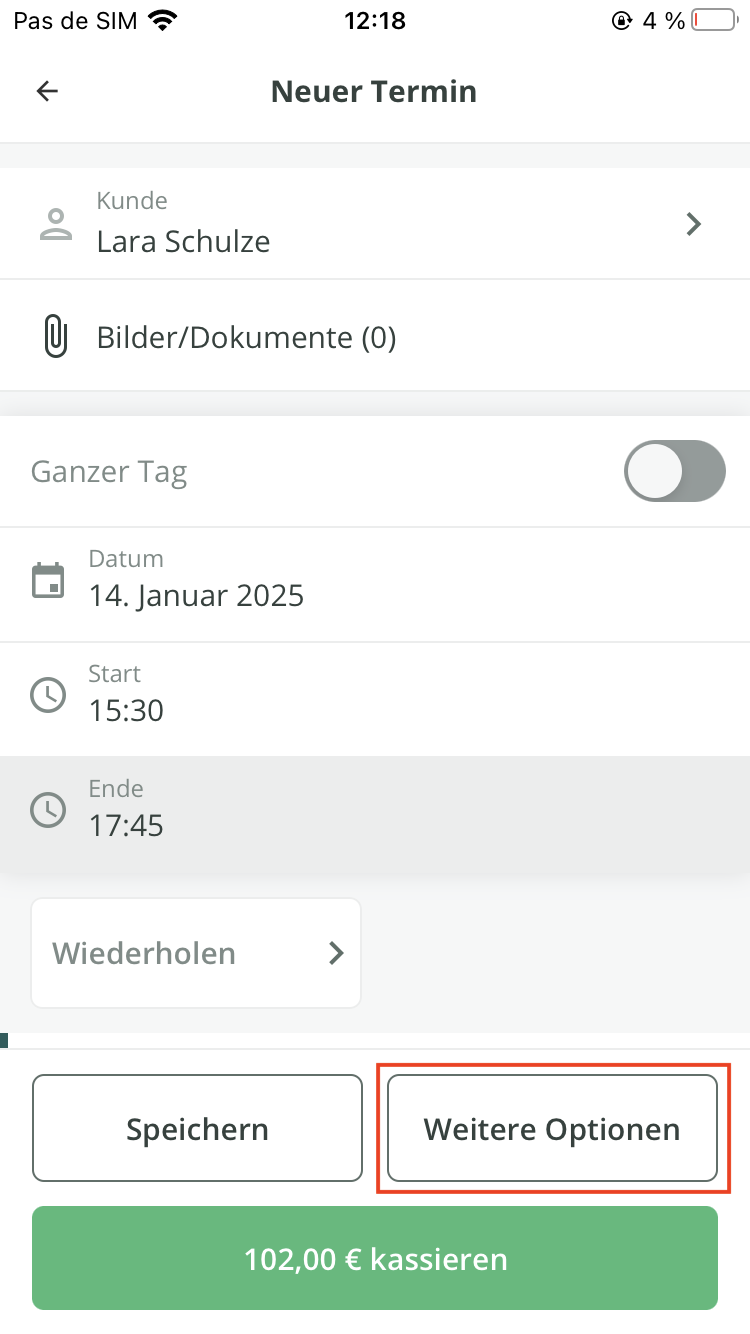750x1334 pixels.
Task: Edit the start time 15:30
Action: point(126,711)
